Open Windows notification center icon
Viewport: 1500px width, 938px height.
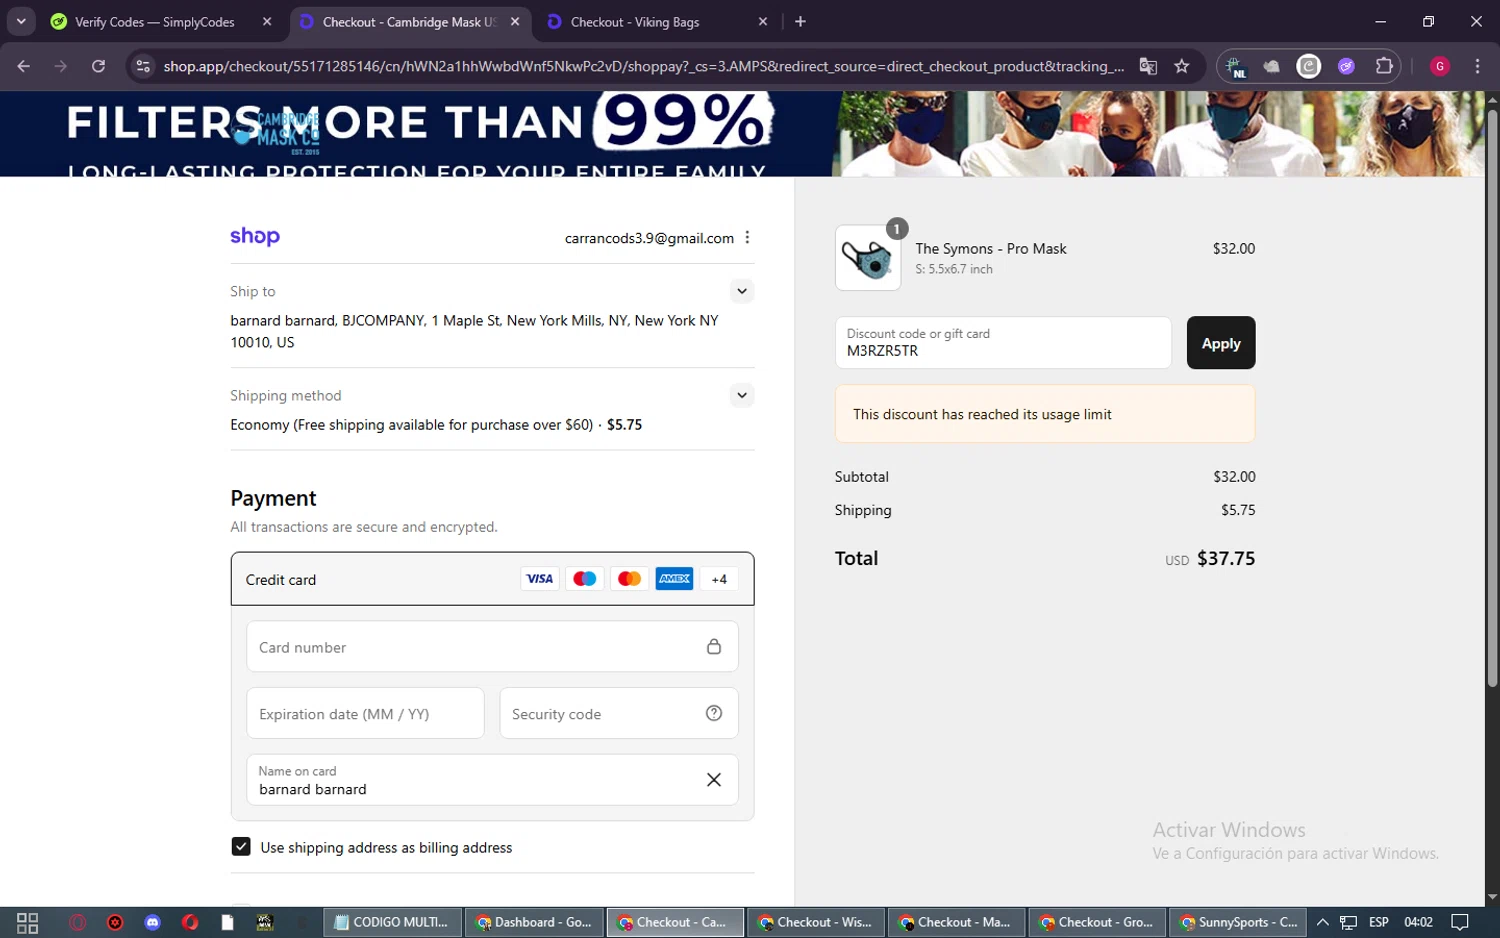[x=1460, y=922]
